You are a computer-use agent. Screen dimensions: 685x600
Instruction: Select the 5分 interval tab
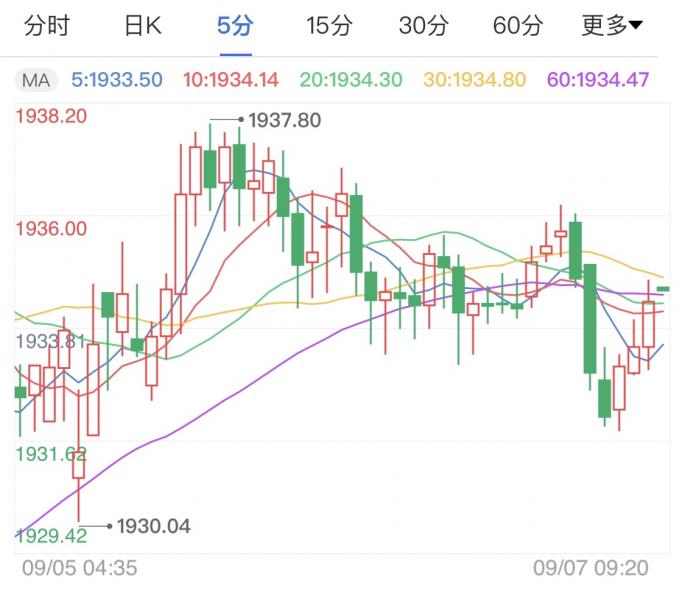236,26
